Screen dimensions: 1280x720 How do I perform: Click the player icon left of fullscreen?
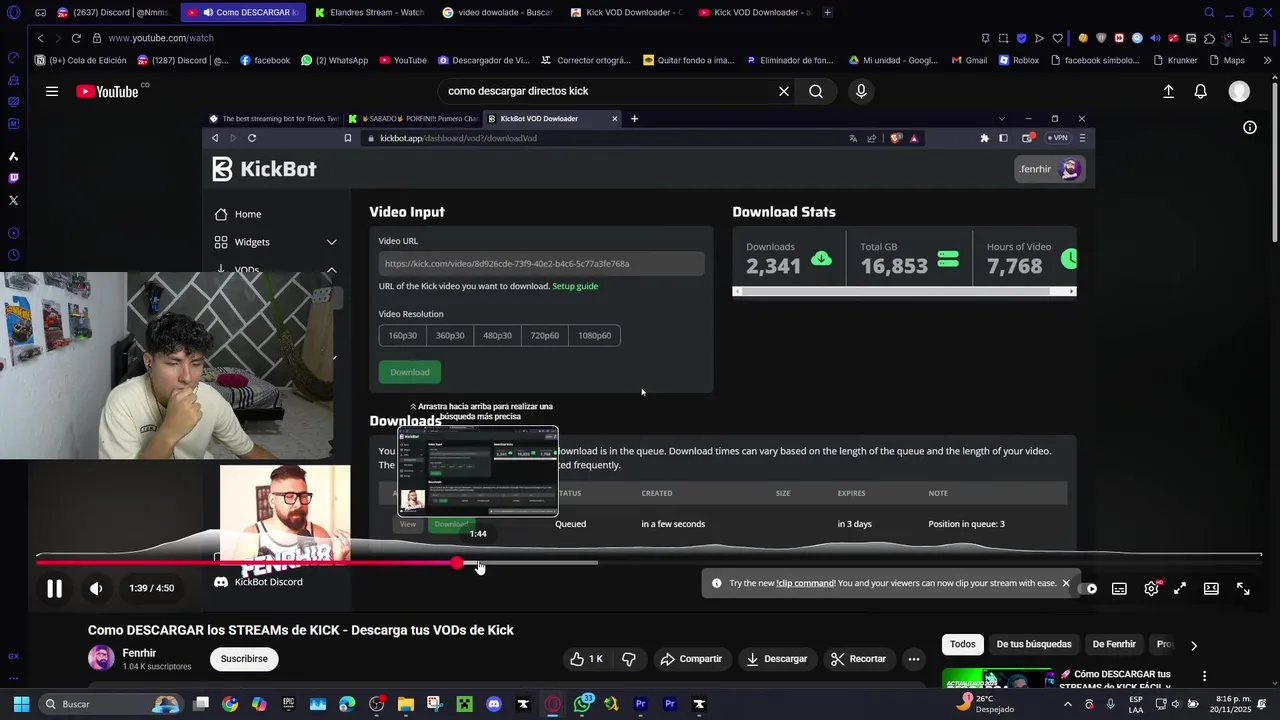1211,589
